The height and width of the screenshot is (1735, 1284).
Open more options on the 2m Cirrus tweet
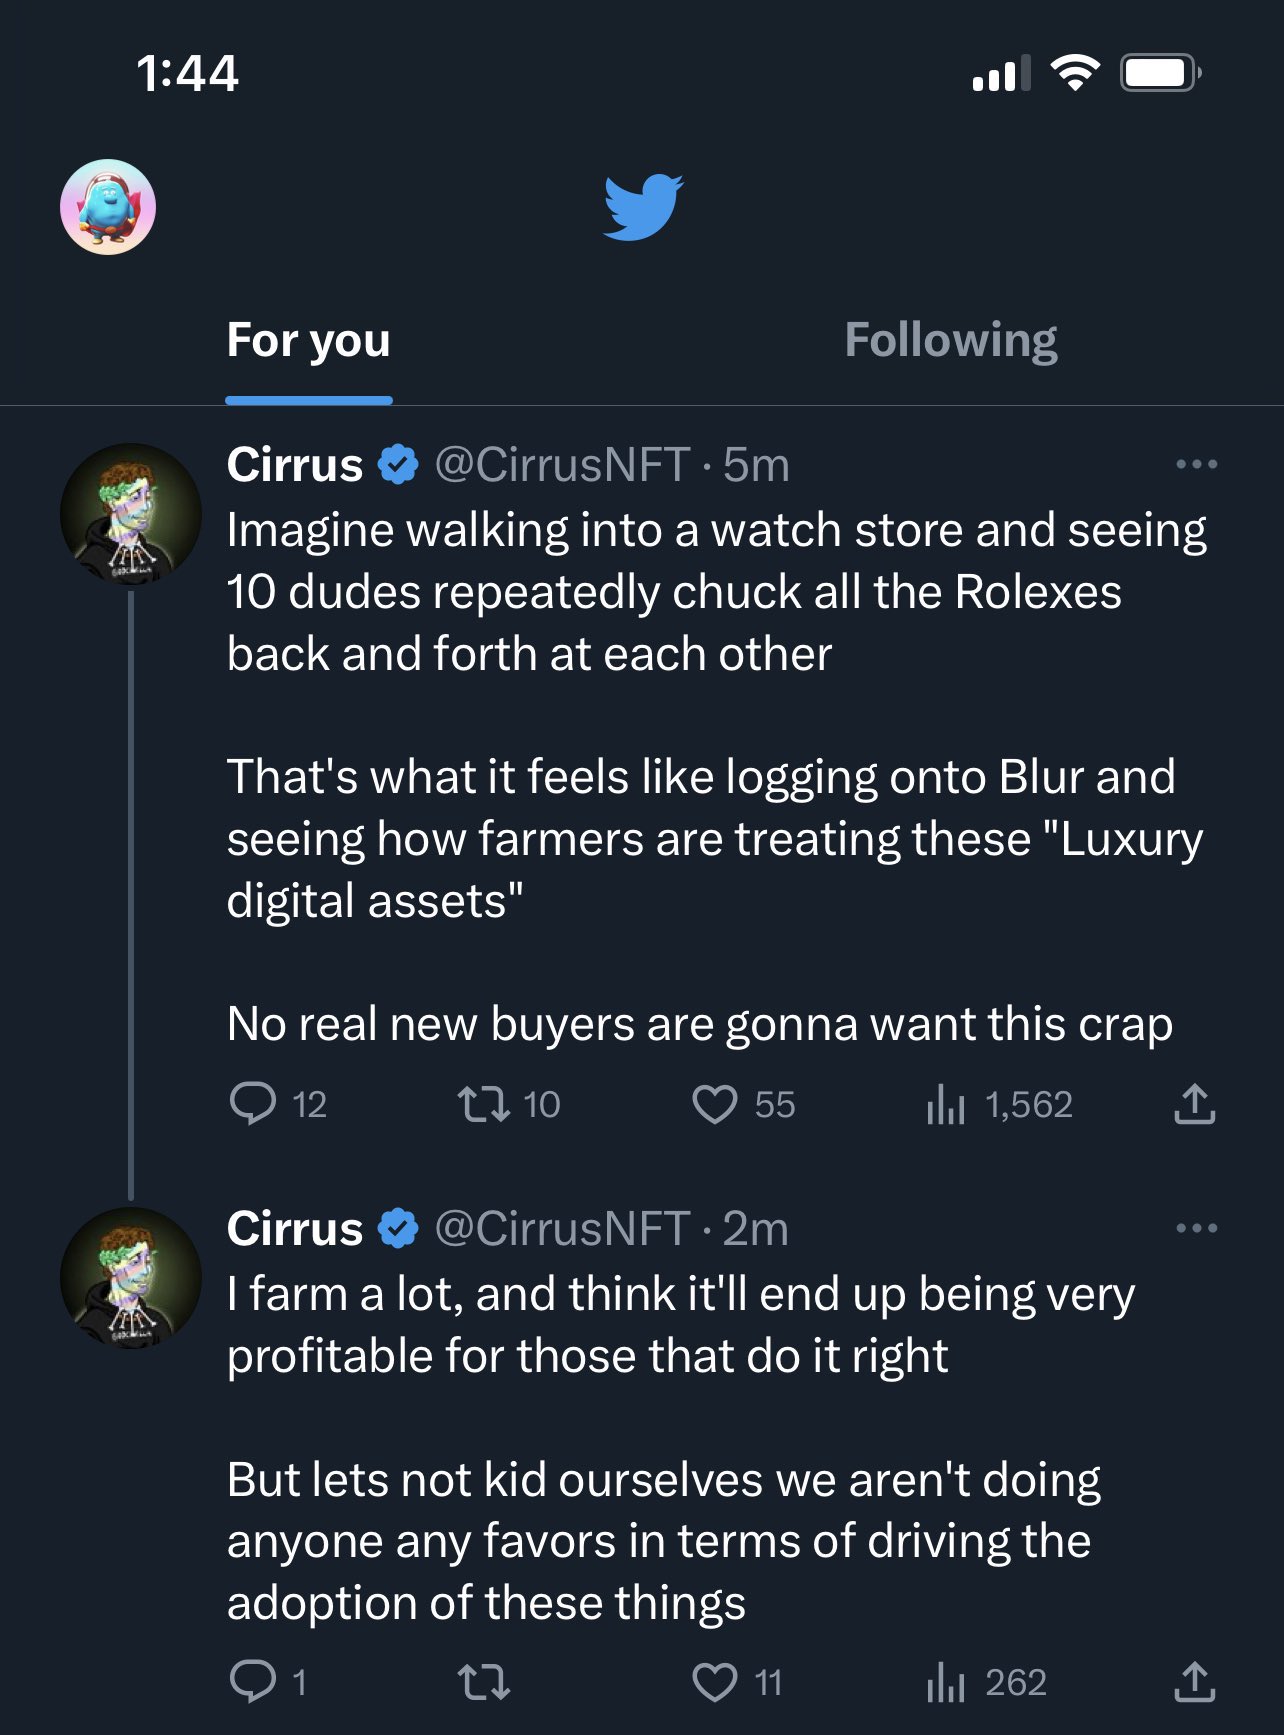click(x=1196, y=1228)
